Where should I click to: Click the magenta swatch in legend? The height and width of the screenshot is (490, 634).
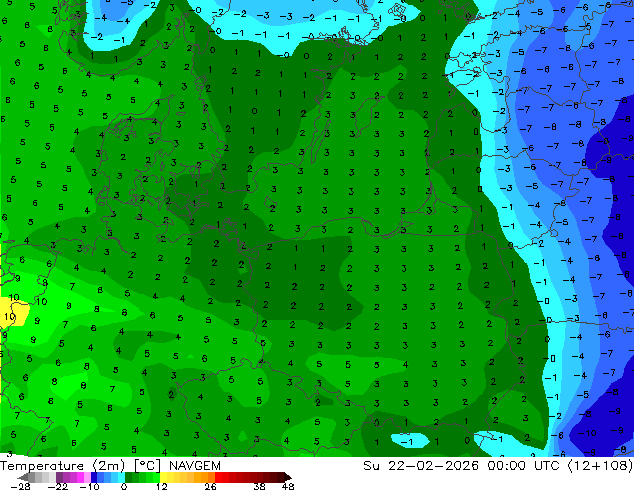click(x=80, y=477)
